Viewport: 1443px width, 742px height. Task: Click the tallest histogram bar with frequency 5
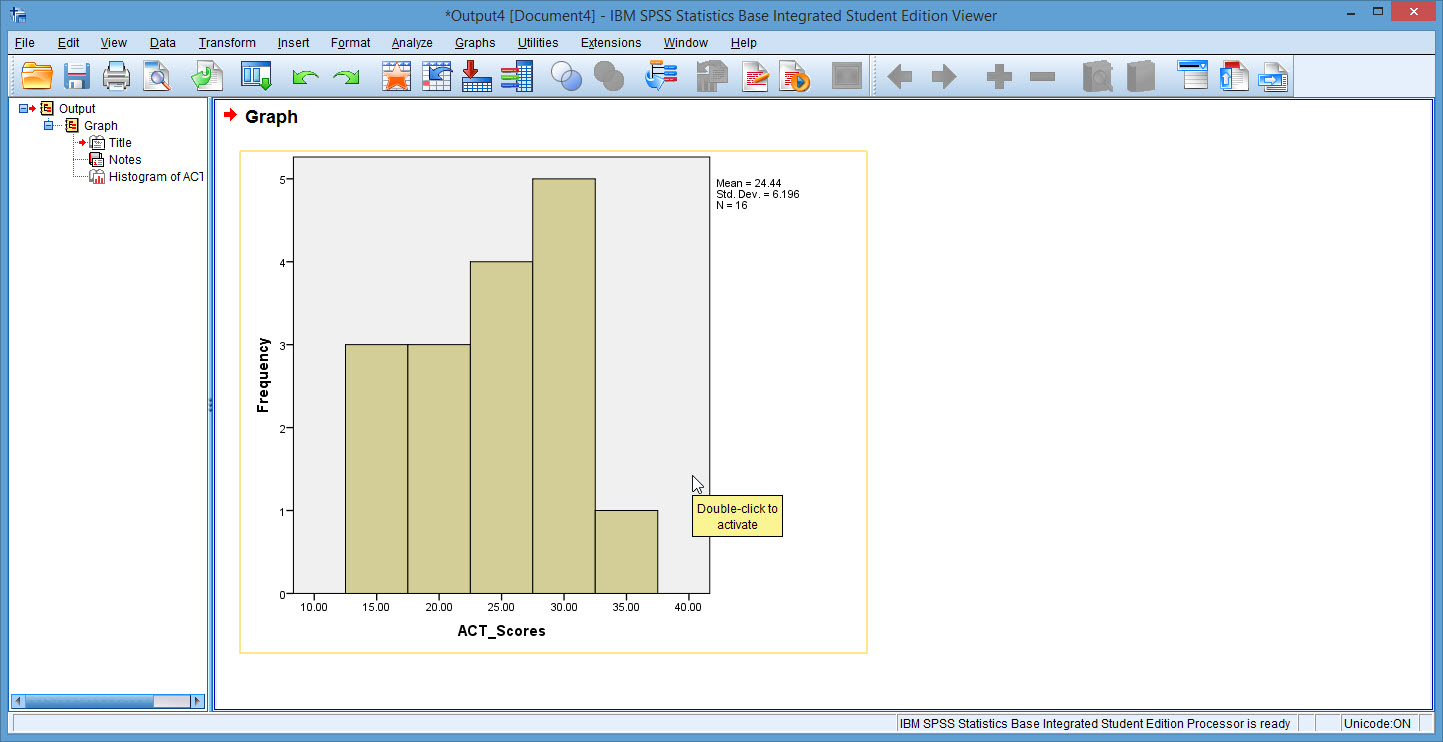(564, 386)
